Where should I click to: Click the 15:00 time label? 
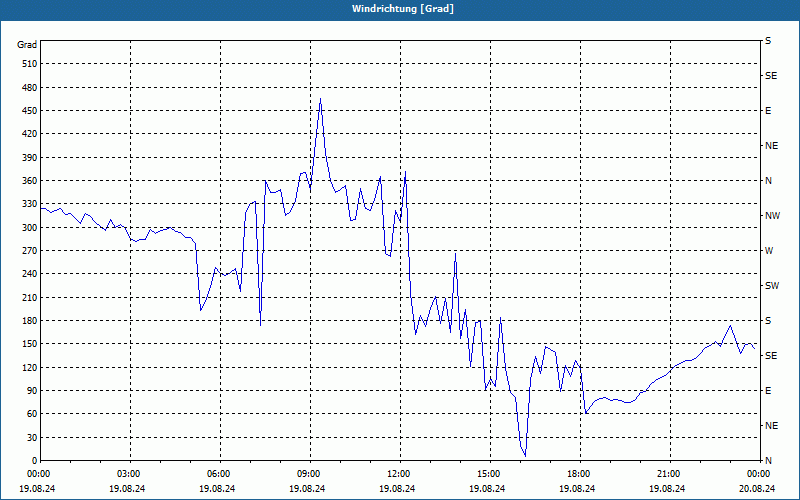click(x=488, y=473)
